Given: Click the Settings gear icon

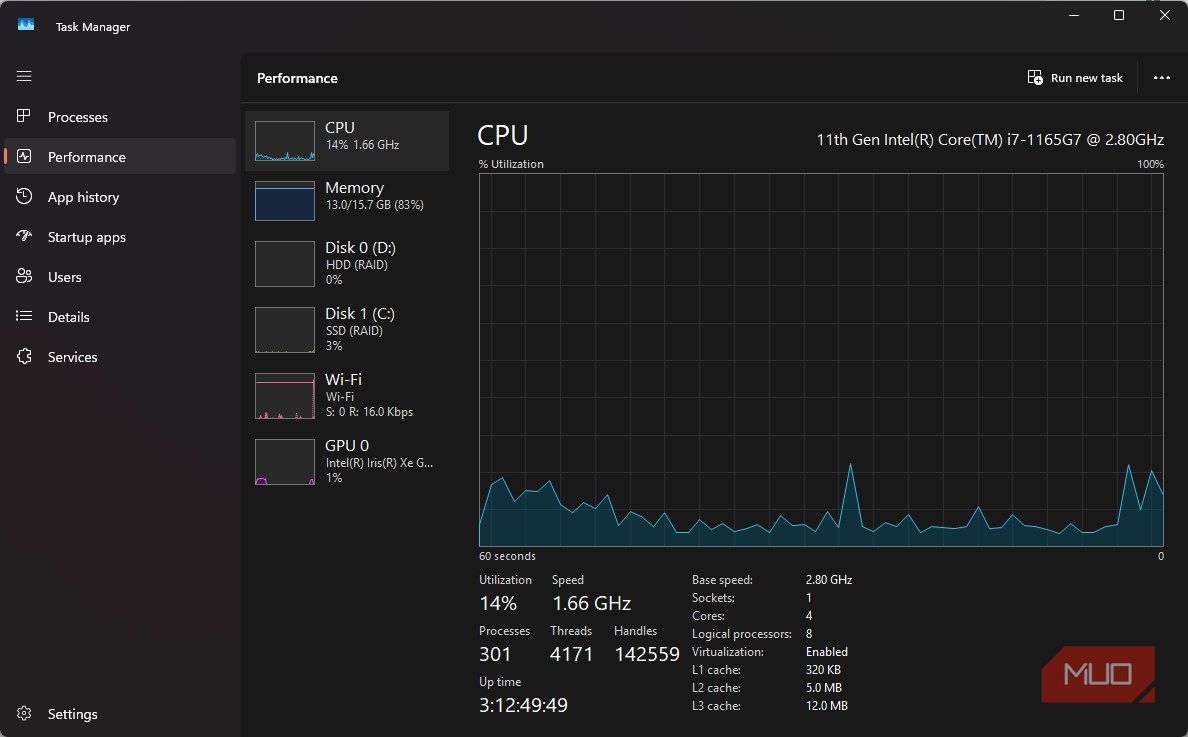Looking at the screenshot, I should pyautogui.click(x=24, y=714).
